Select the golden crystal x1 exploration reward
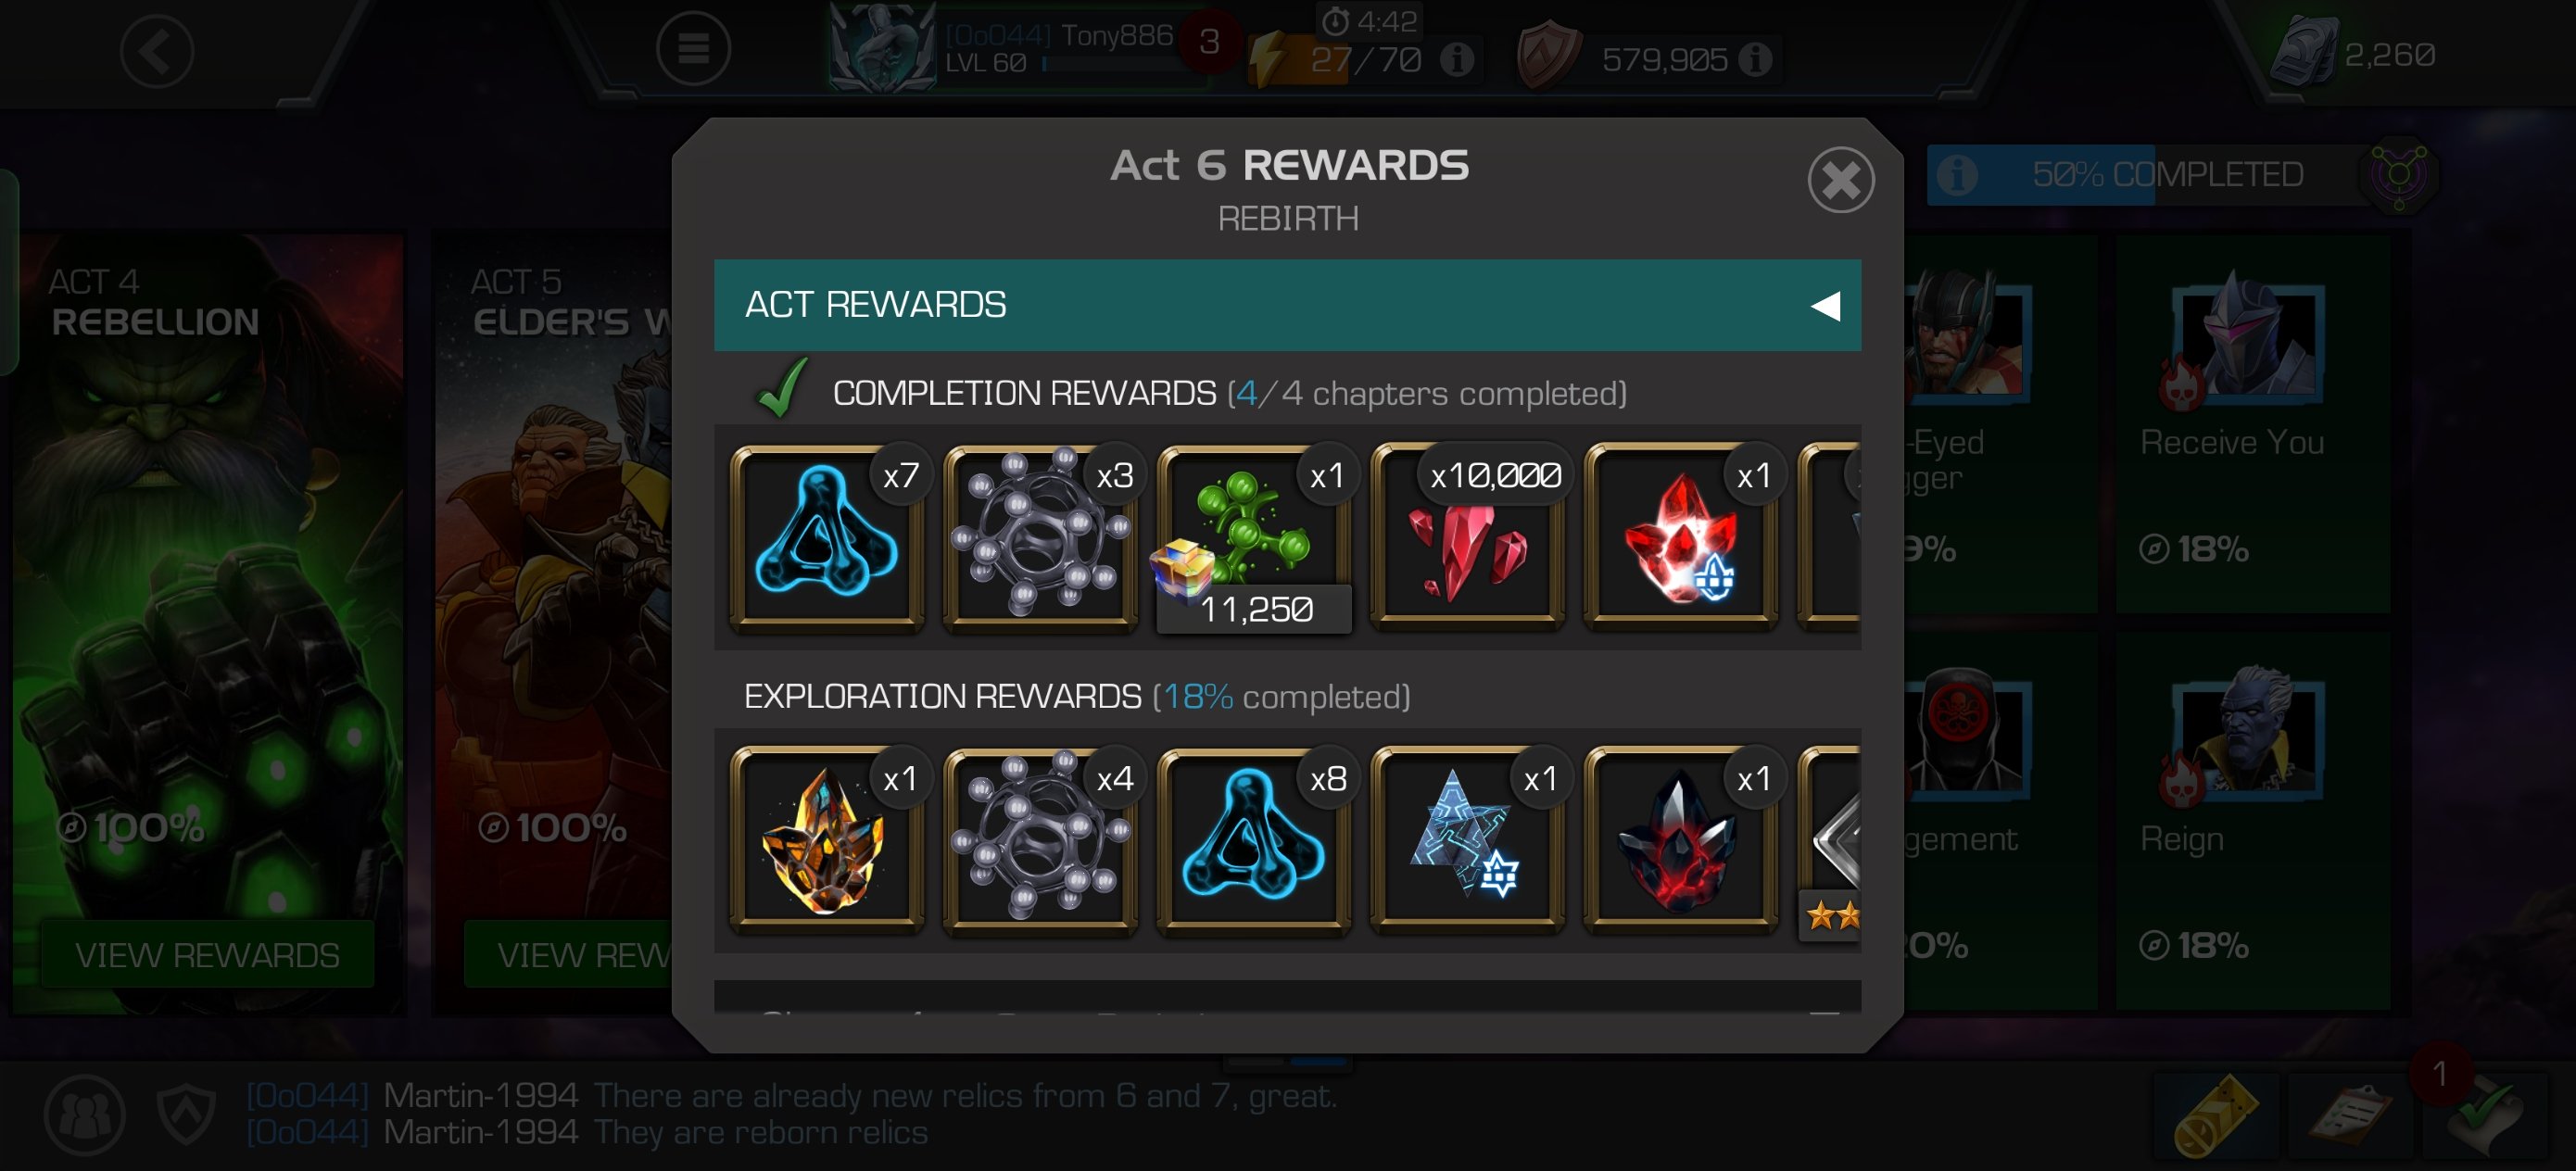Image resolution: width=2576 pixels, height=1171 pixels. (x=827, y=841)
